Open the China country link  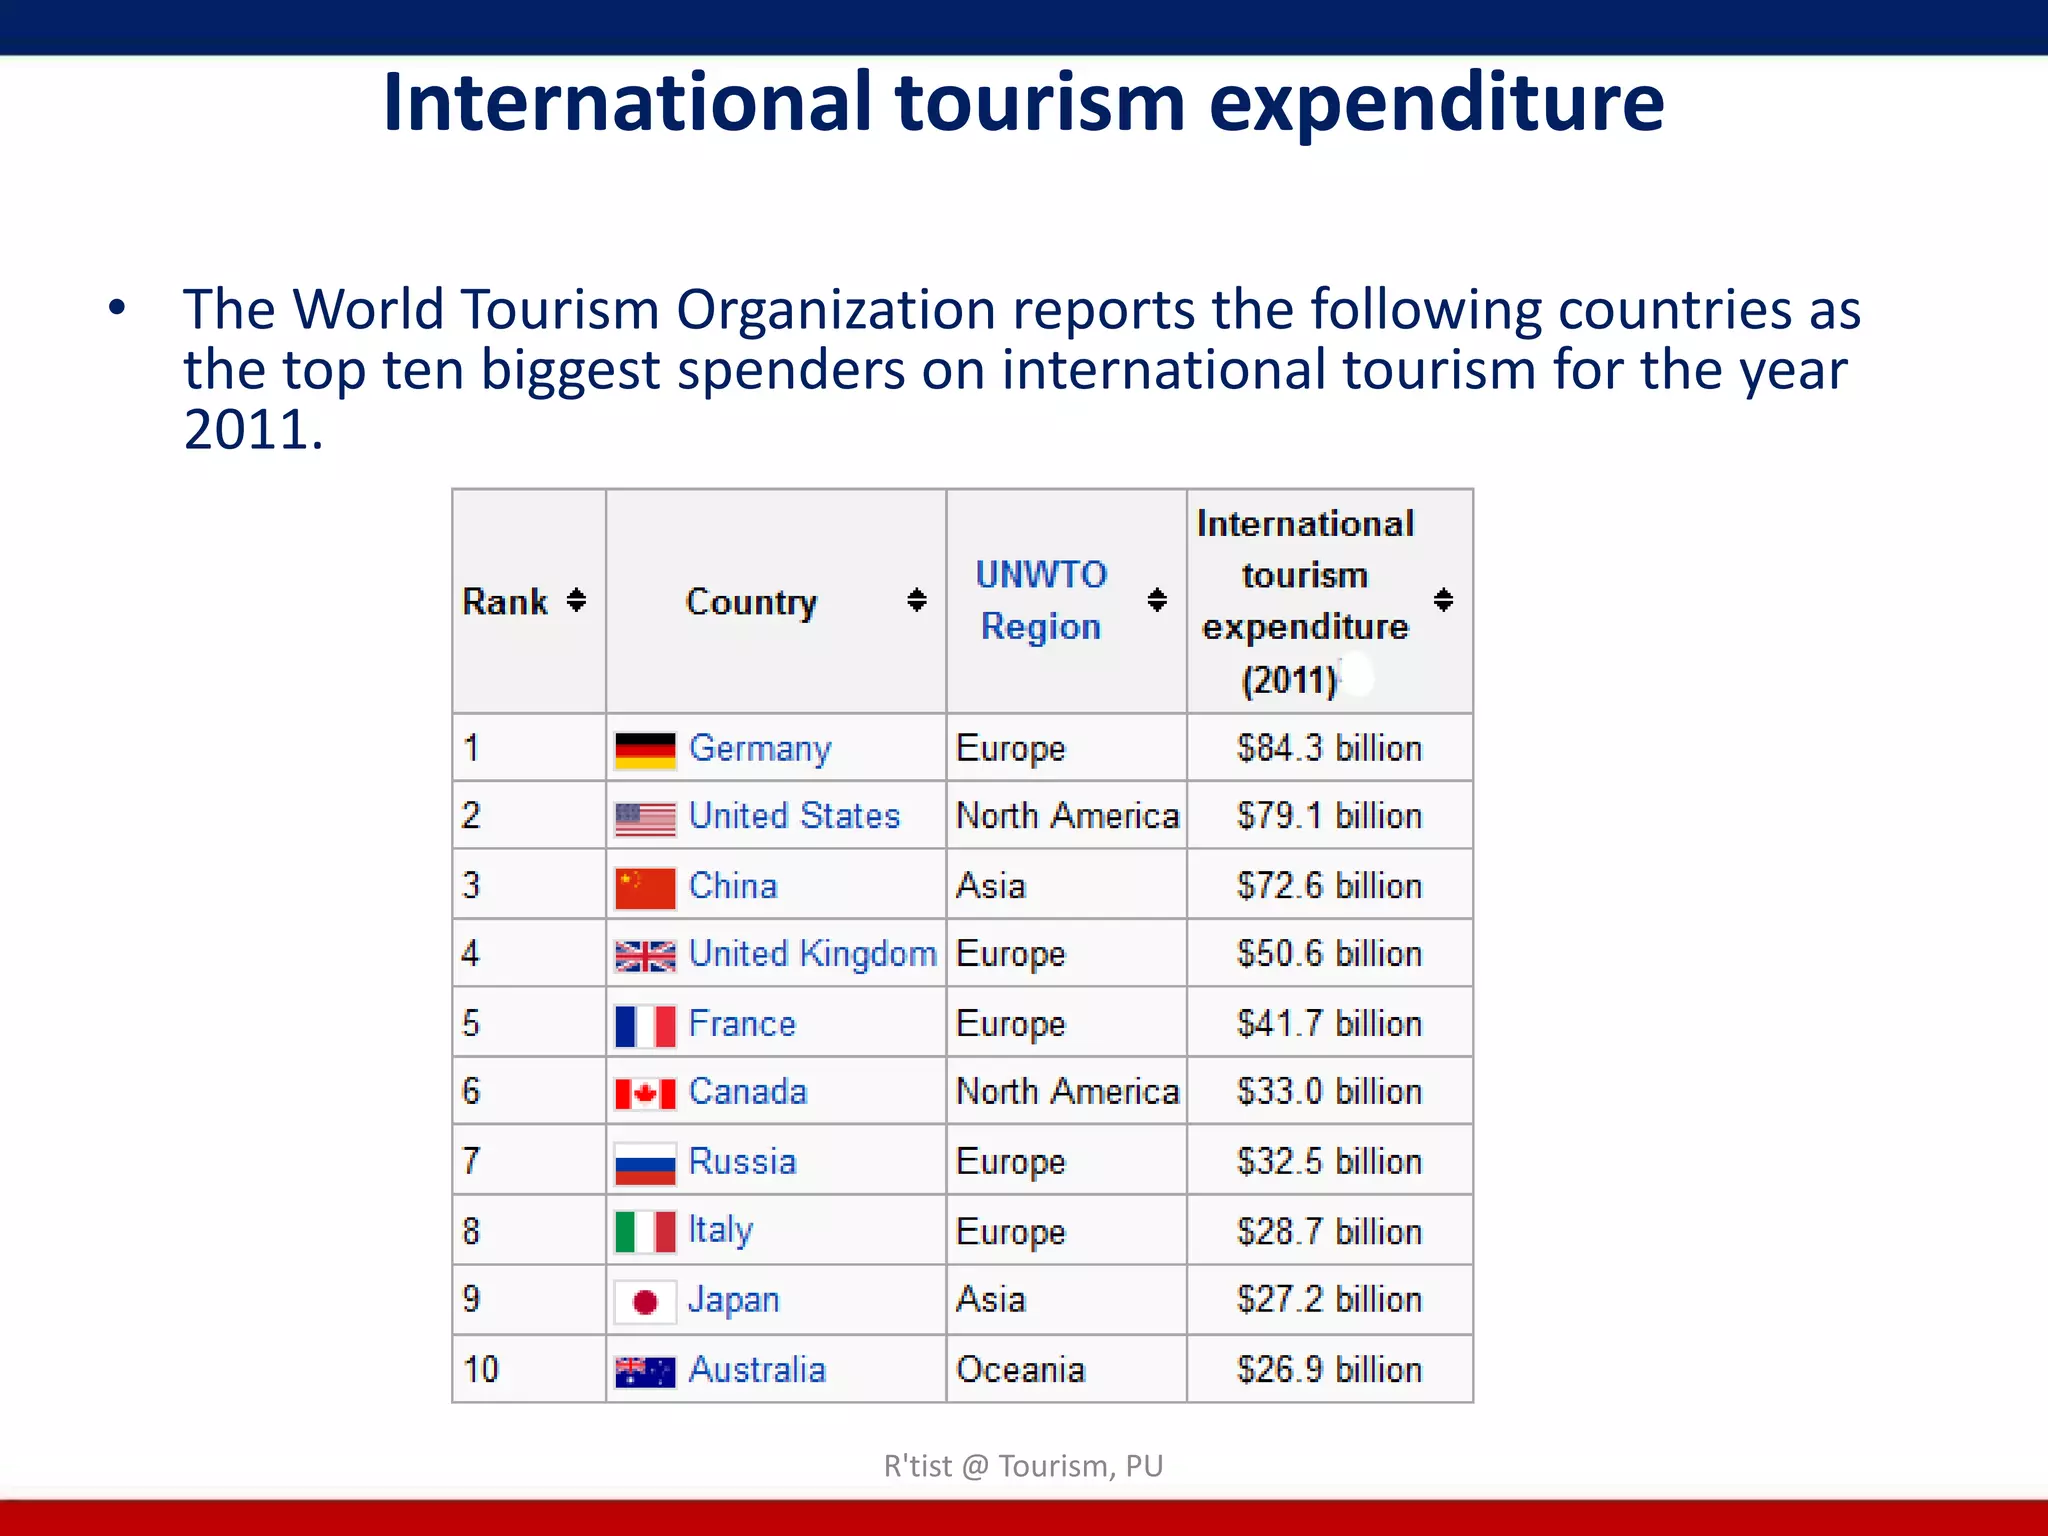point(733,886)
